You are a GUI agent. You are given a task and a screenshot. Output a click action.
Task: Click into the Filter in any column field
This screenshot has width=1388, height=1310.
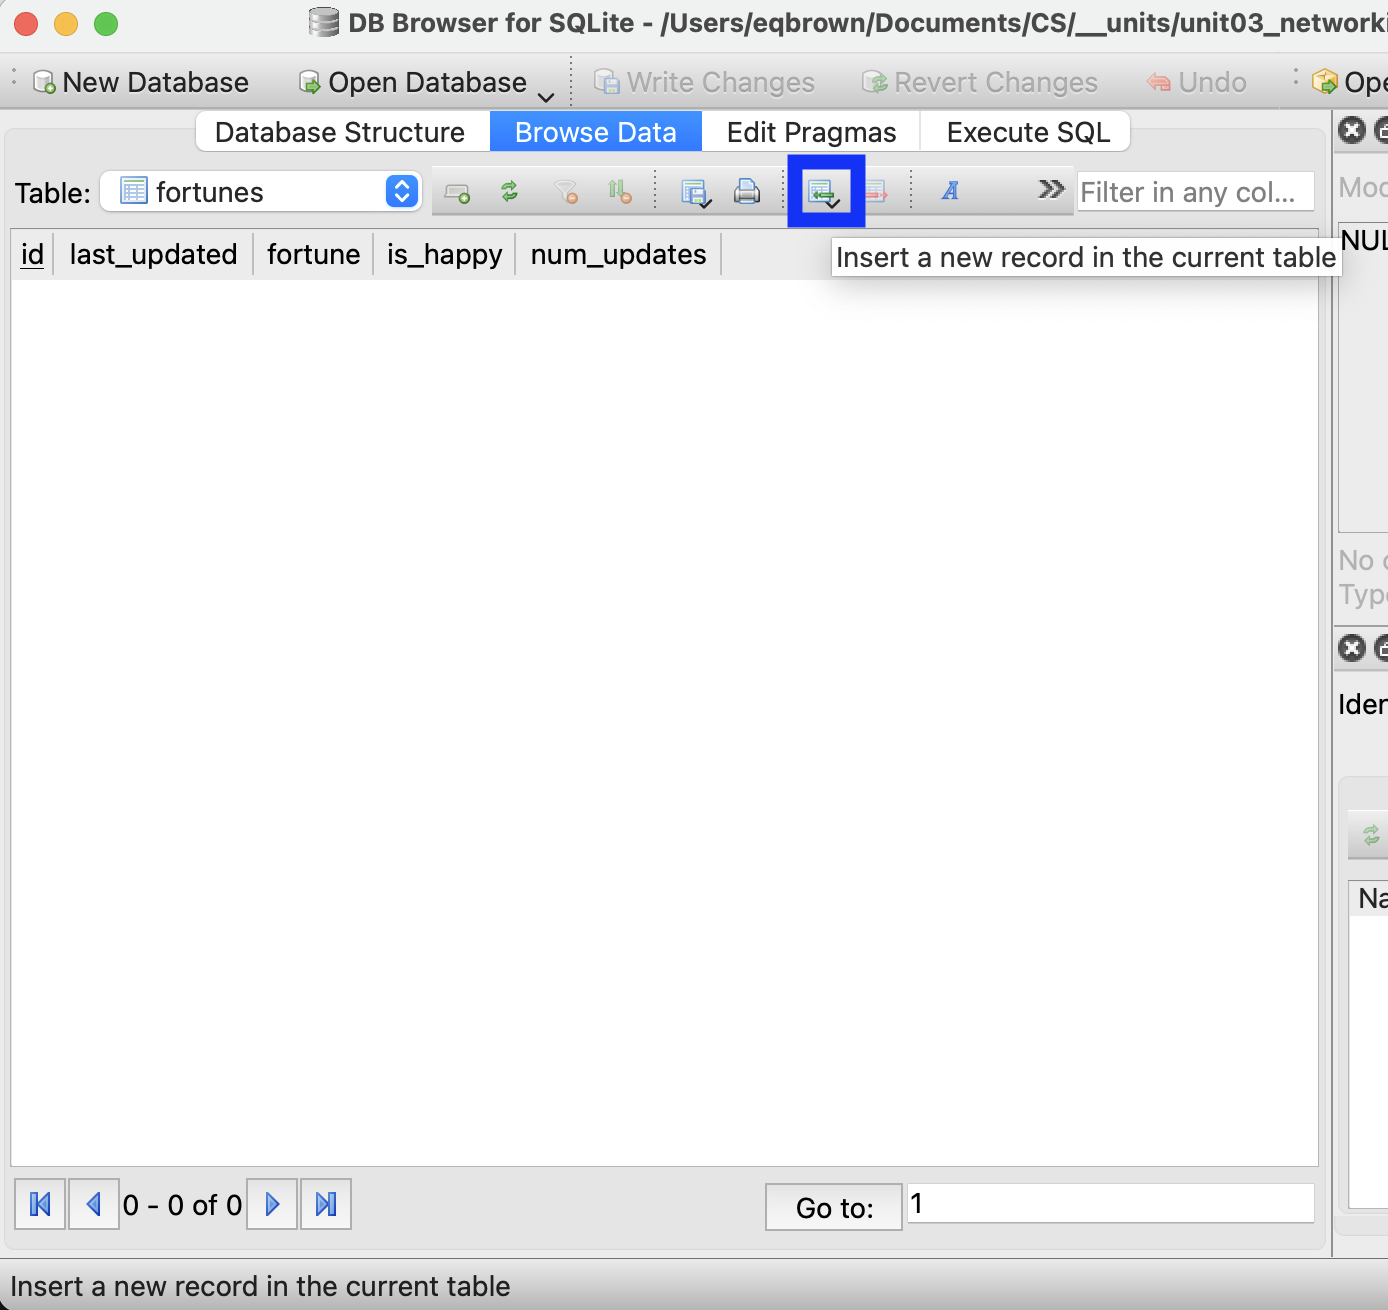1195,192
